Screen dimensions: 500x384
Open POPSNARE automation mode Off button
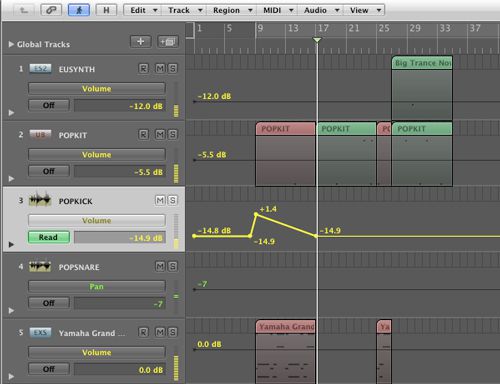pyautogui.click(x=49, y=303)
